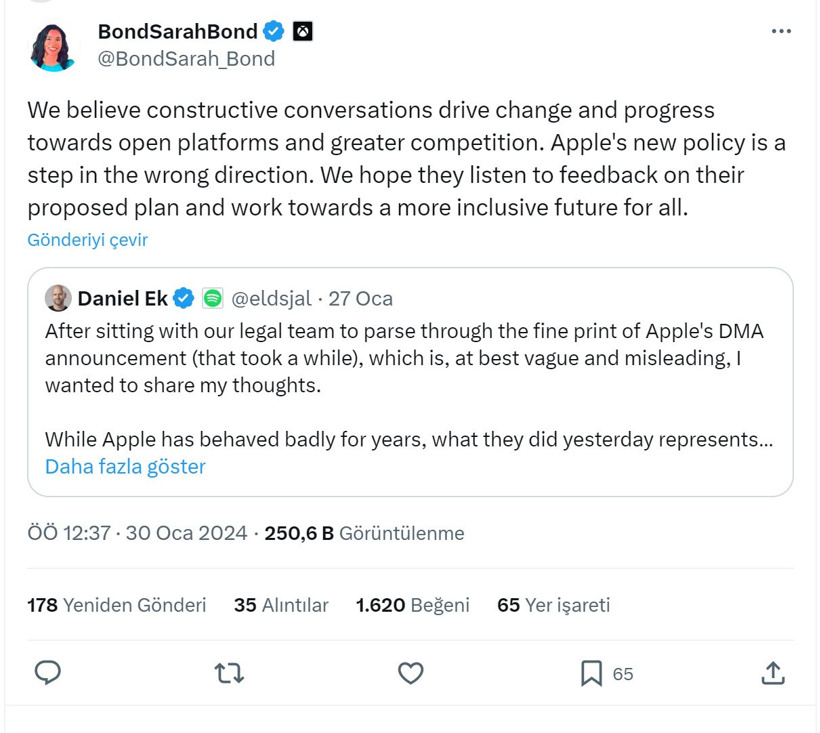The width and height of the screenshot is (820, 733).
Task: Open 65 Yer işareti details
Action: [554, 605]
